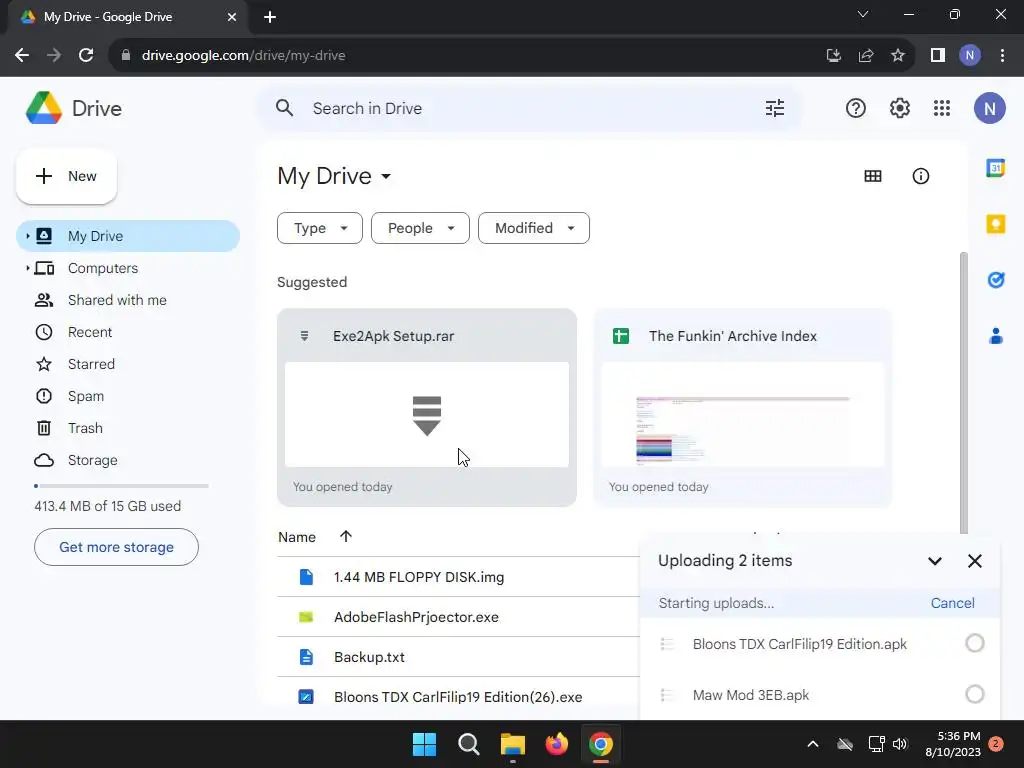Open The Funkin' Archive Index thumbnail
This screenshot has width=1024, height=768.
pos(743,415)
